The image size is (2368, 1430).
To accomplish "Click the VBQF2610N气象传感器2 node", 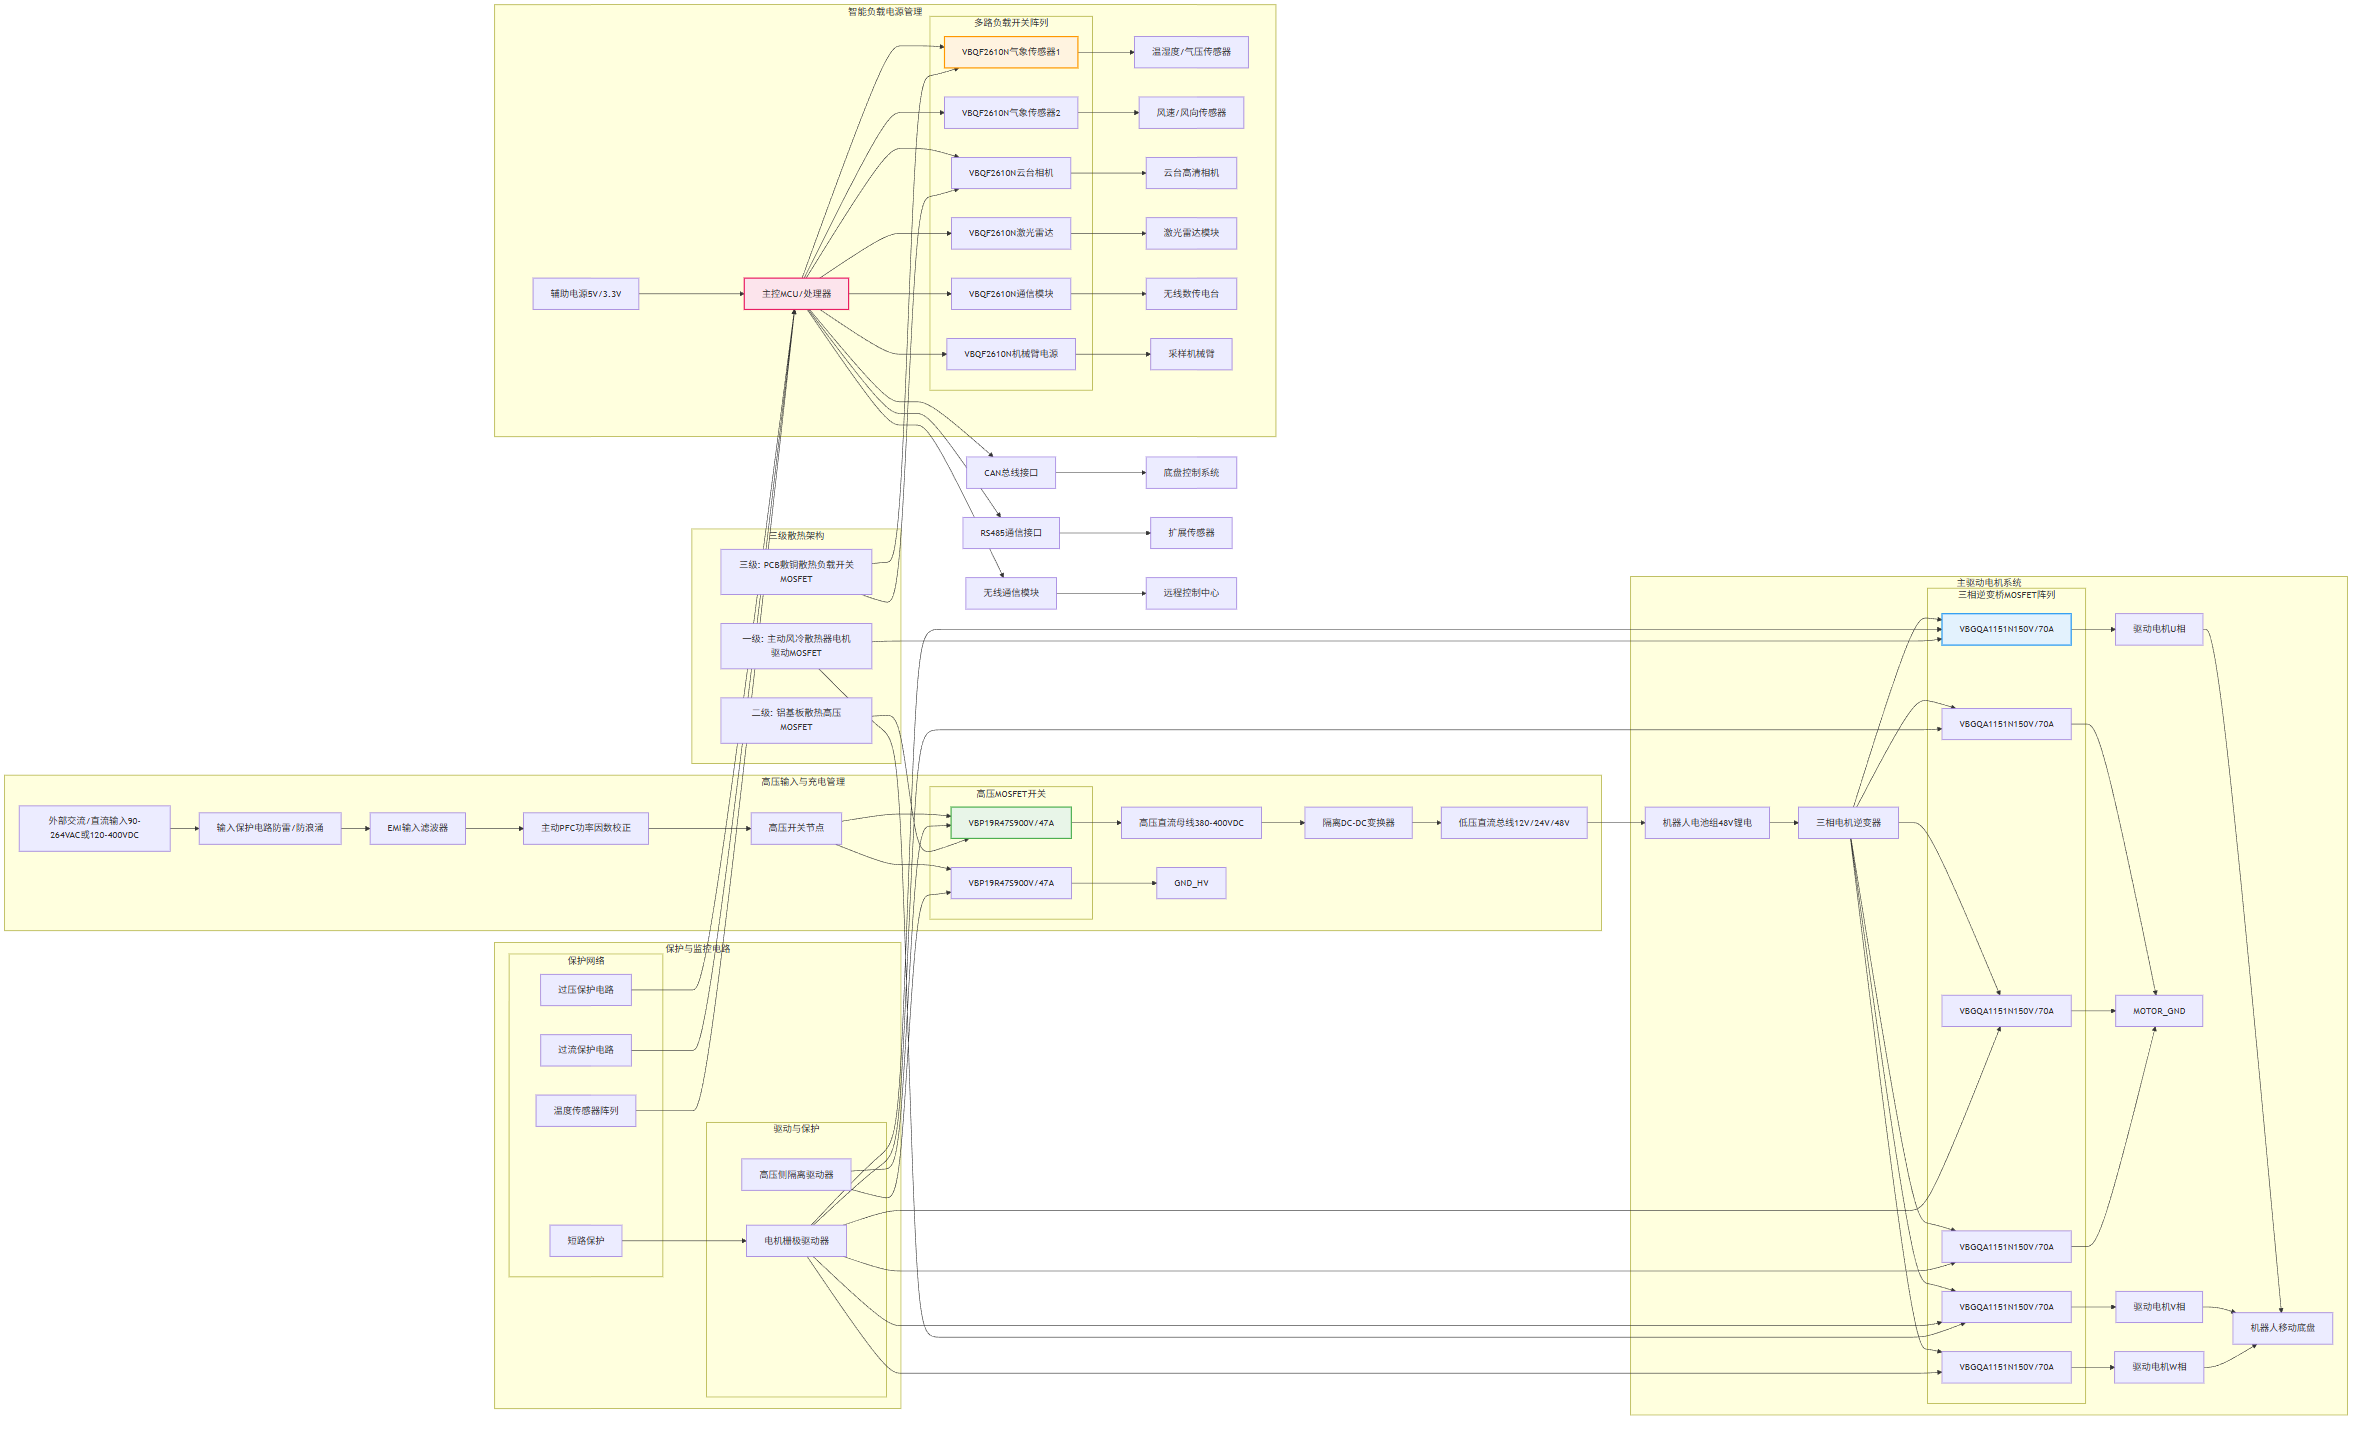I will (1011, 113).
